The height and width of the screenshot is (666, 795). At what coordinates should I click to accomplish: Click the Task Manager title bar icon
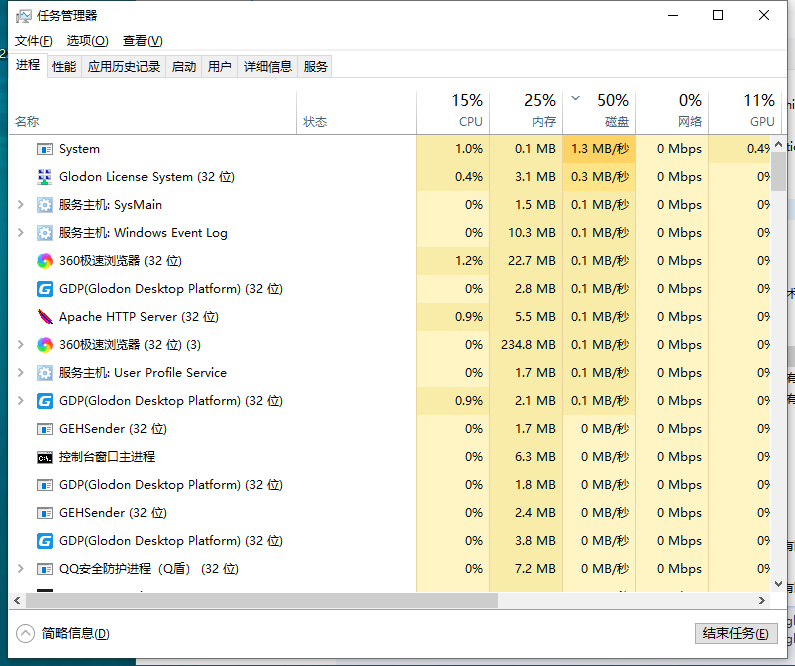(23, 16)
